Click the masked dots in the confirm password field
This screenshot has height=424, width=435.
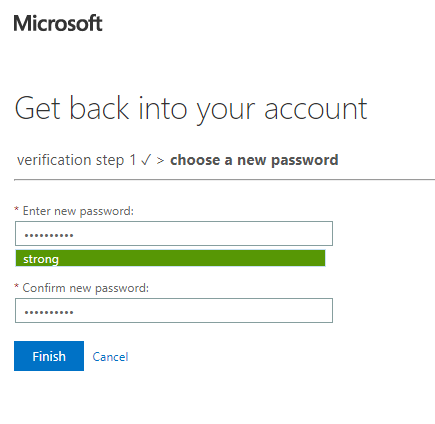click(49, 312)
